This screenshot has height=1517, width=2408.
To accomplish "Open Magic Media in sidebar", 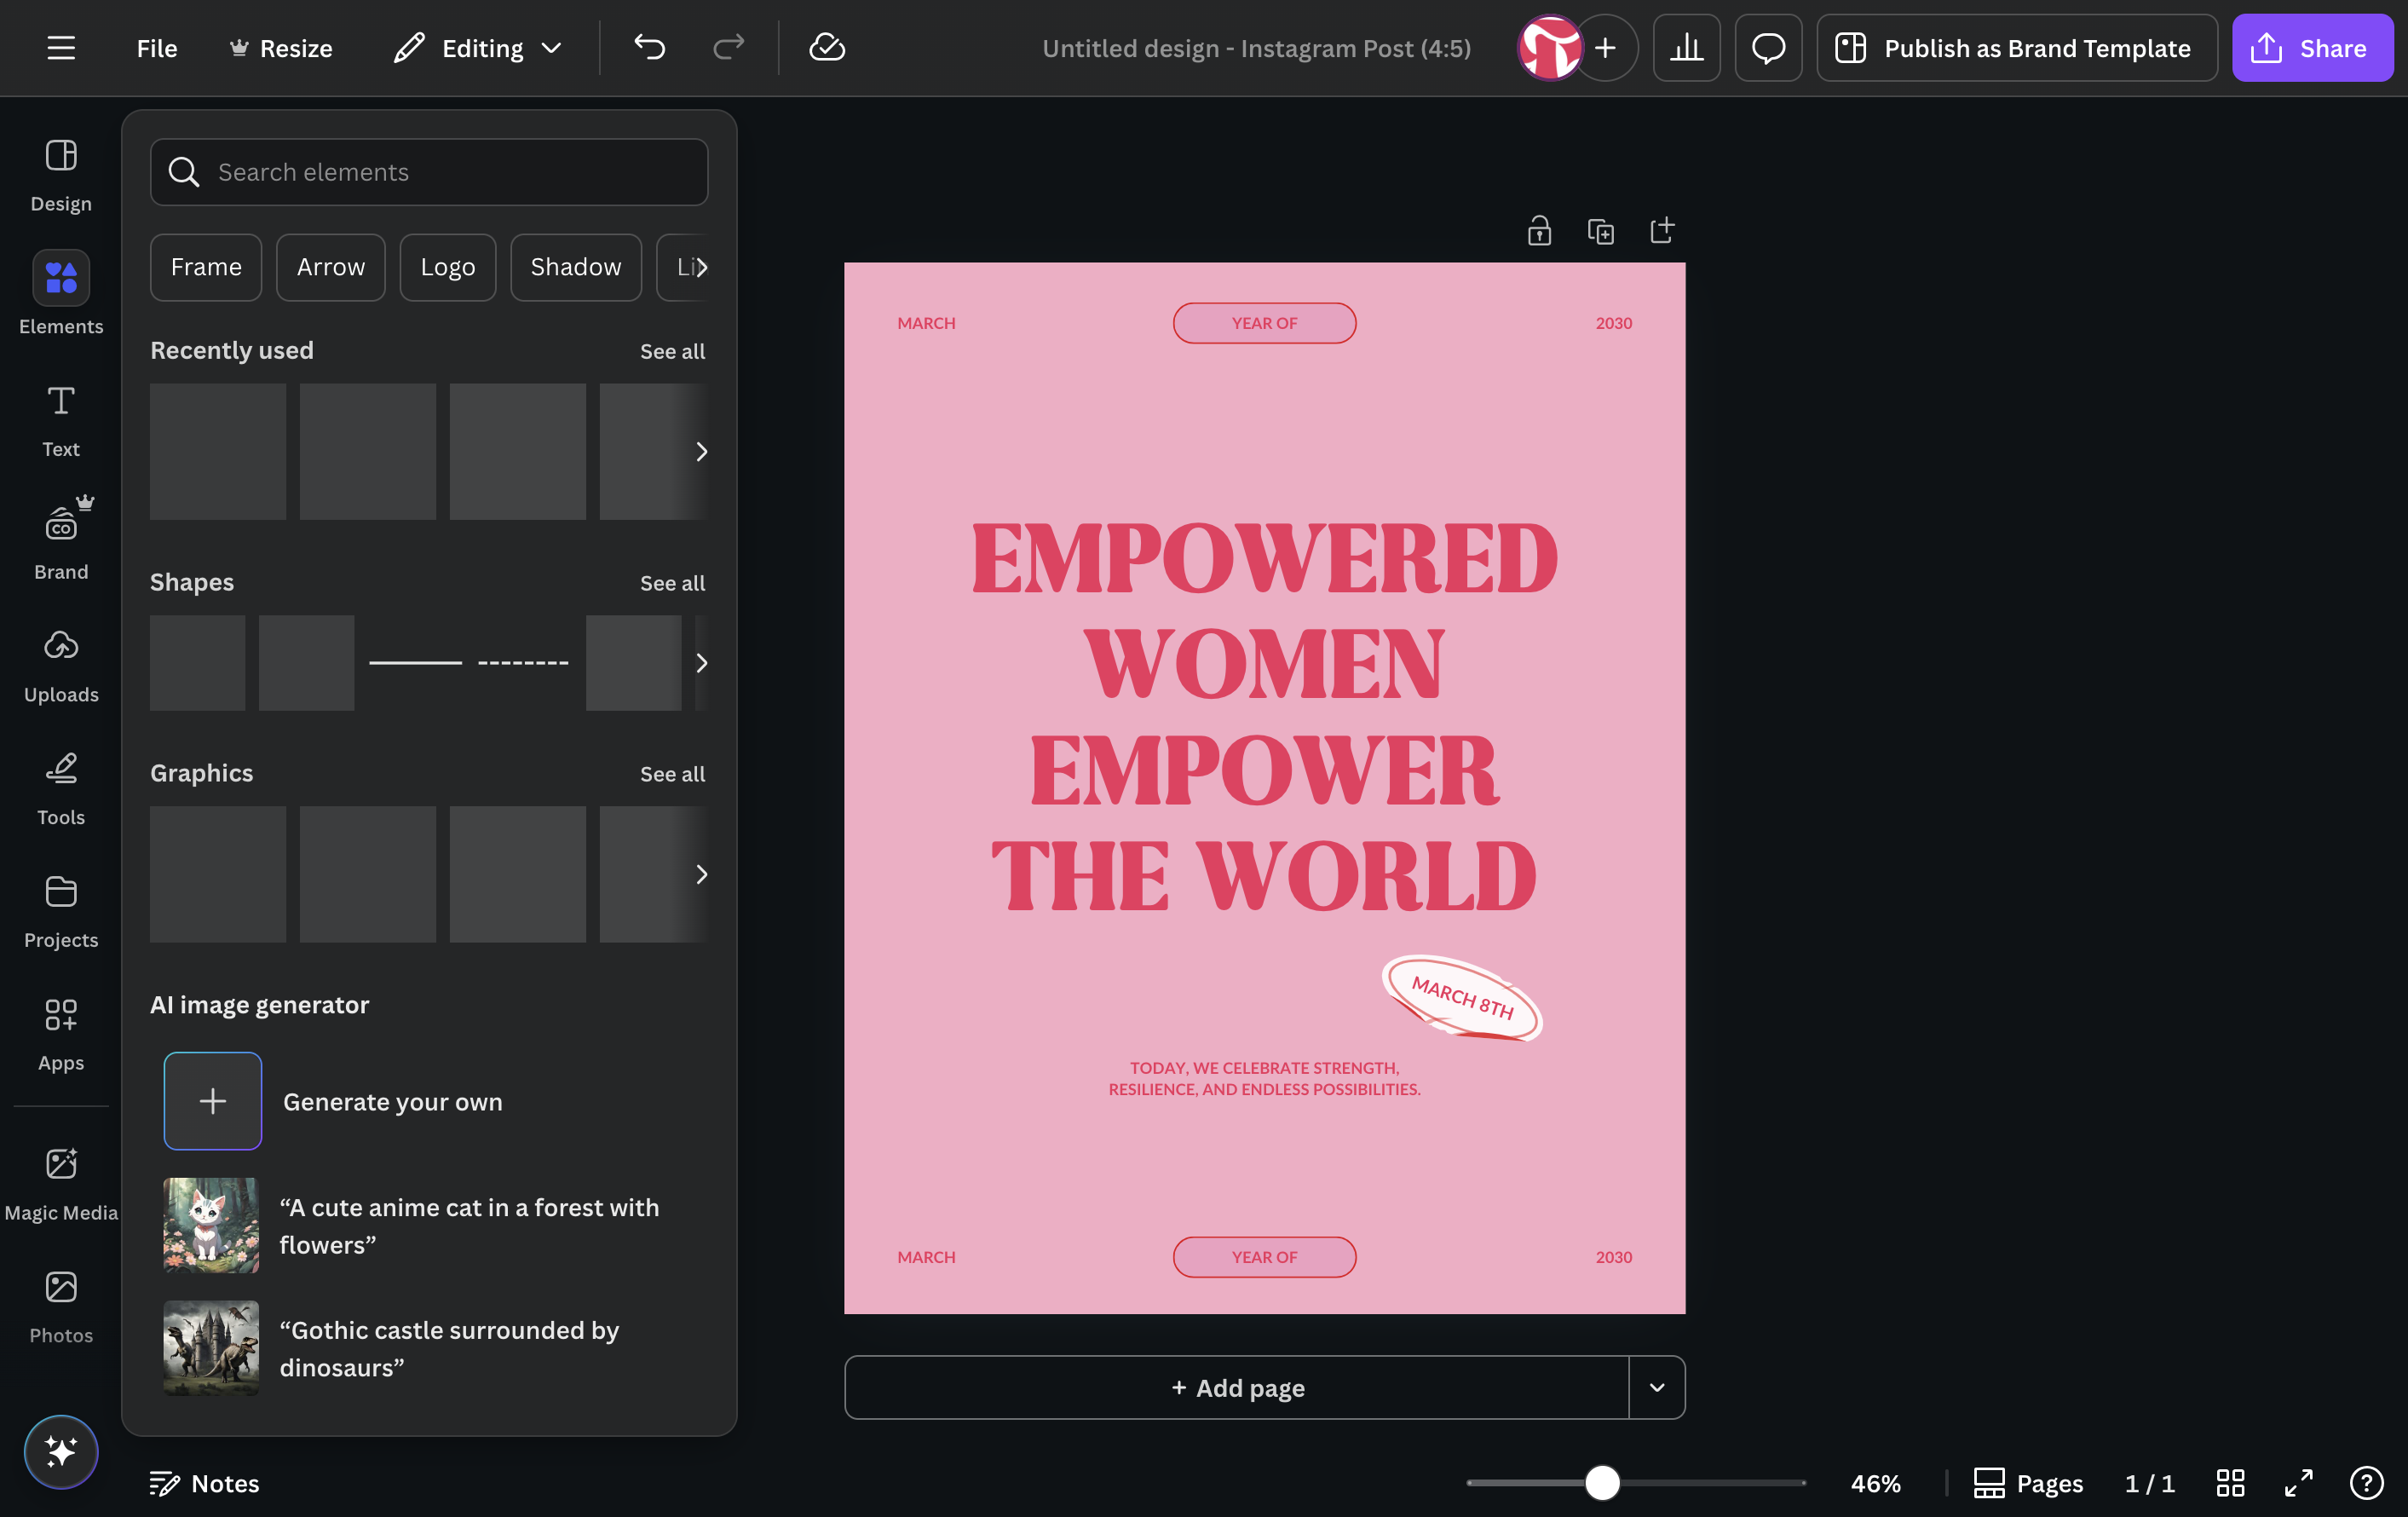I will [61, 1184].
